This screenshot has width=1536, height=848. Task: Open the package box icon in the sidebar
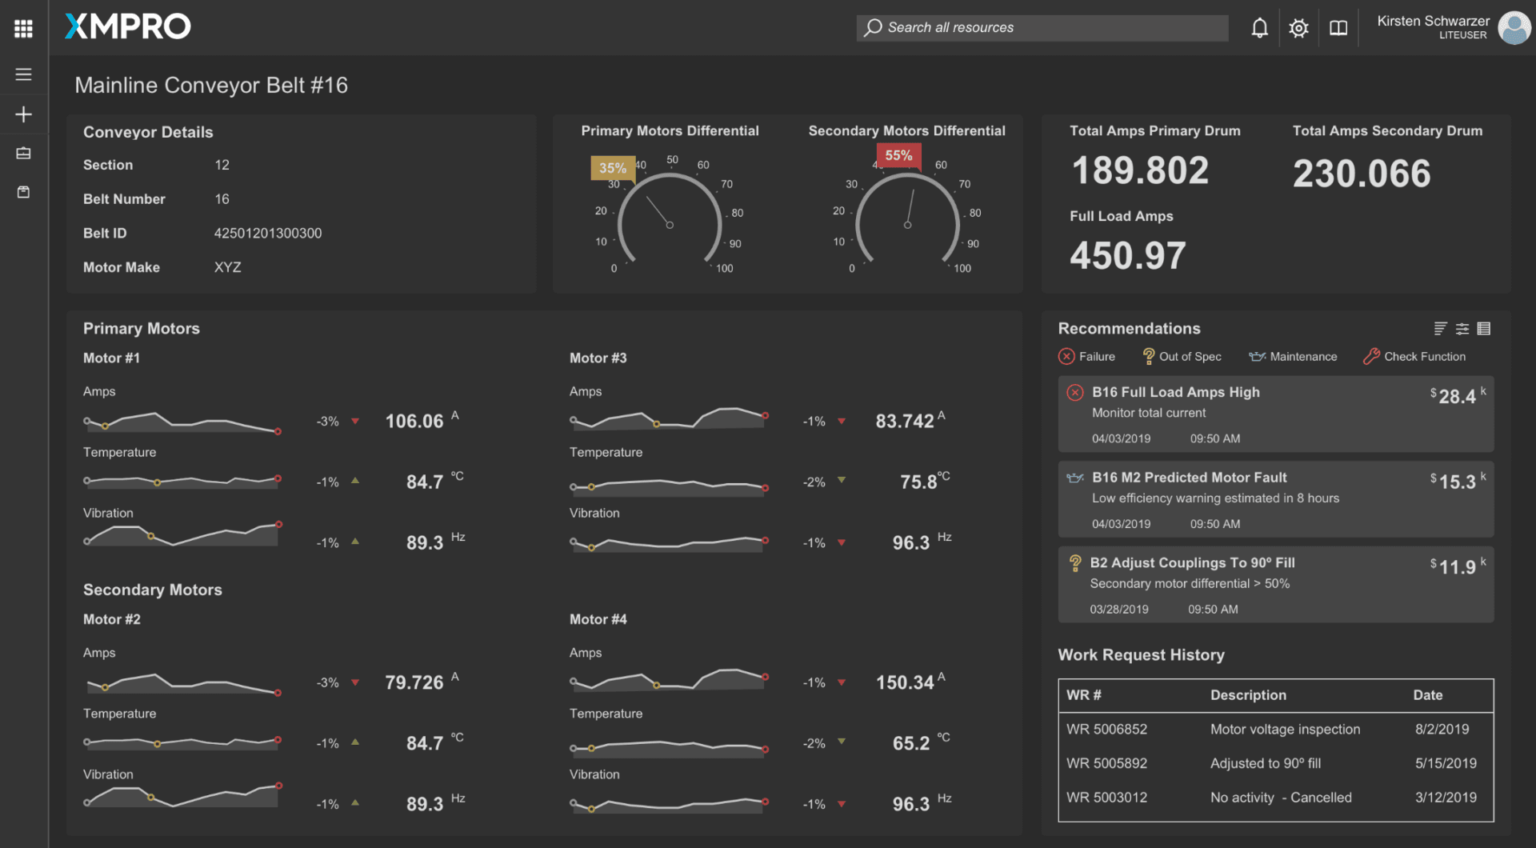tap(23, 192)
